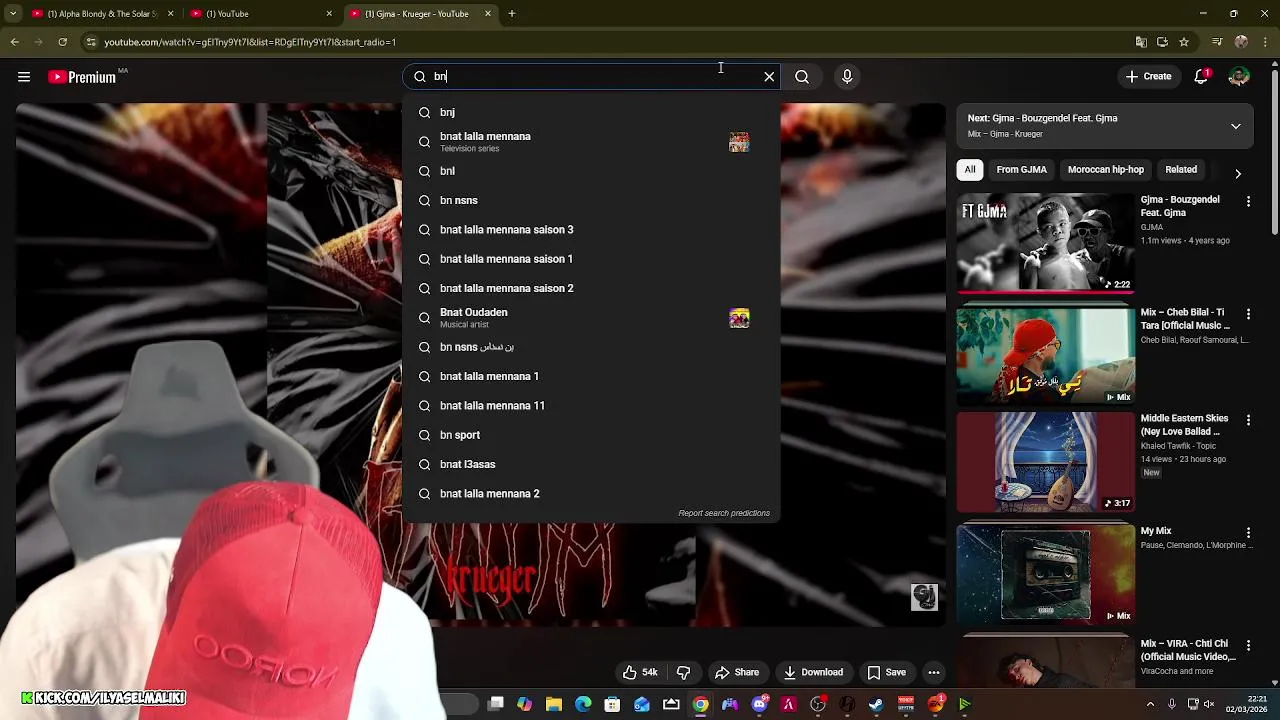Go back using browser back arrow
The height and width of the screenshot is (720, 1280).
coord(14,42)
